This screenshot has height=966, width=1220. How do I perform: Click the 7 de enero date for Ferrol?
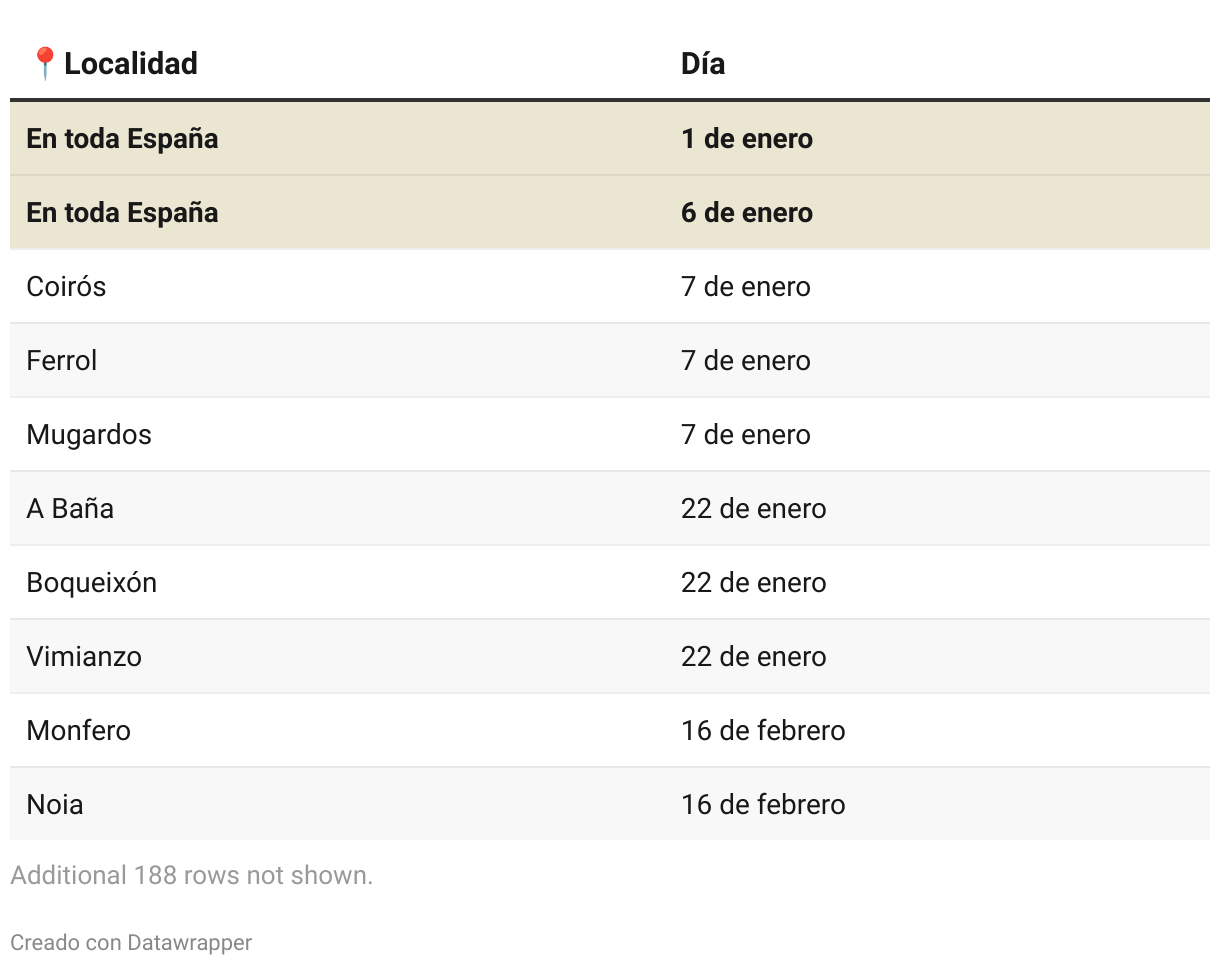pyautogui.click(x=746, y=360)
